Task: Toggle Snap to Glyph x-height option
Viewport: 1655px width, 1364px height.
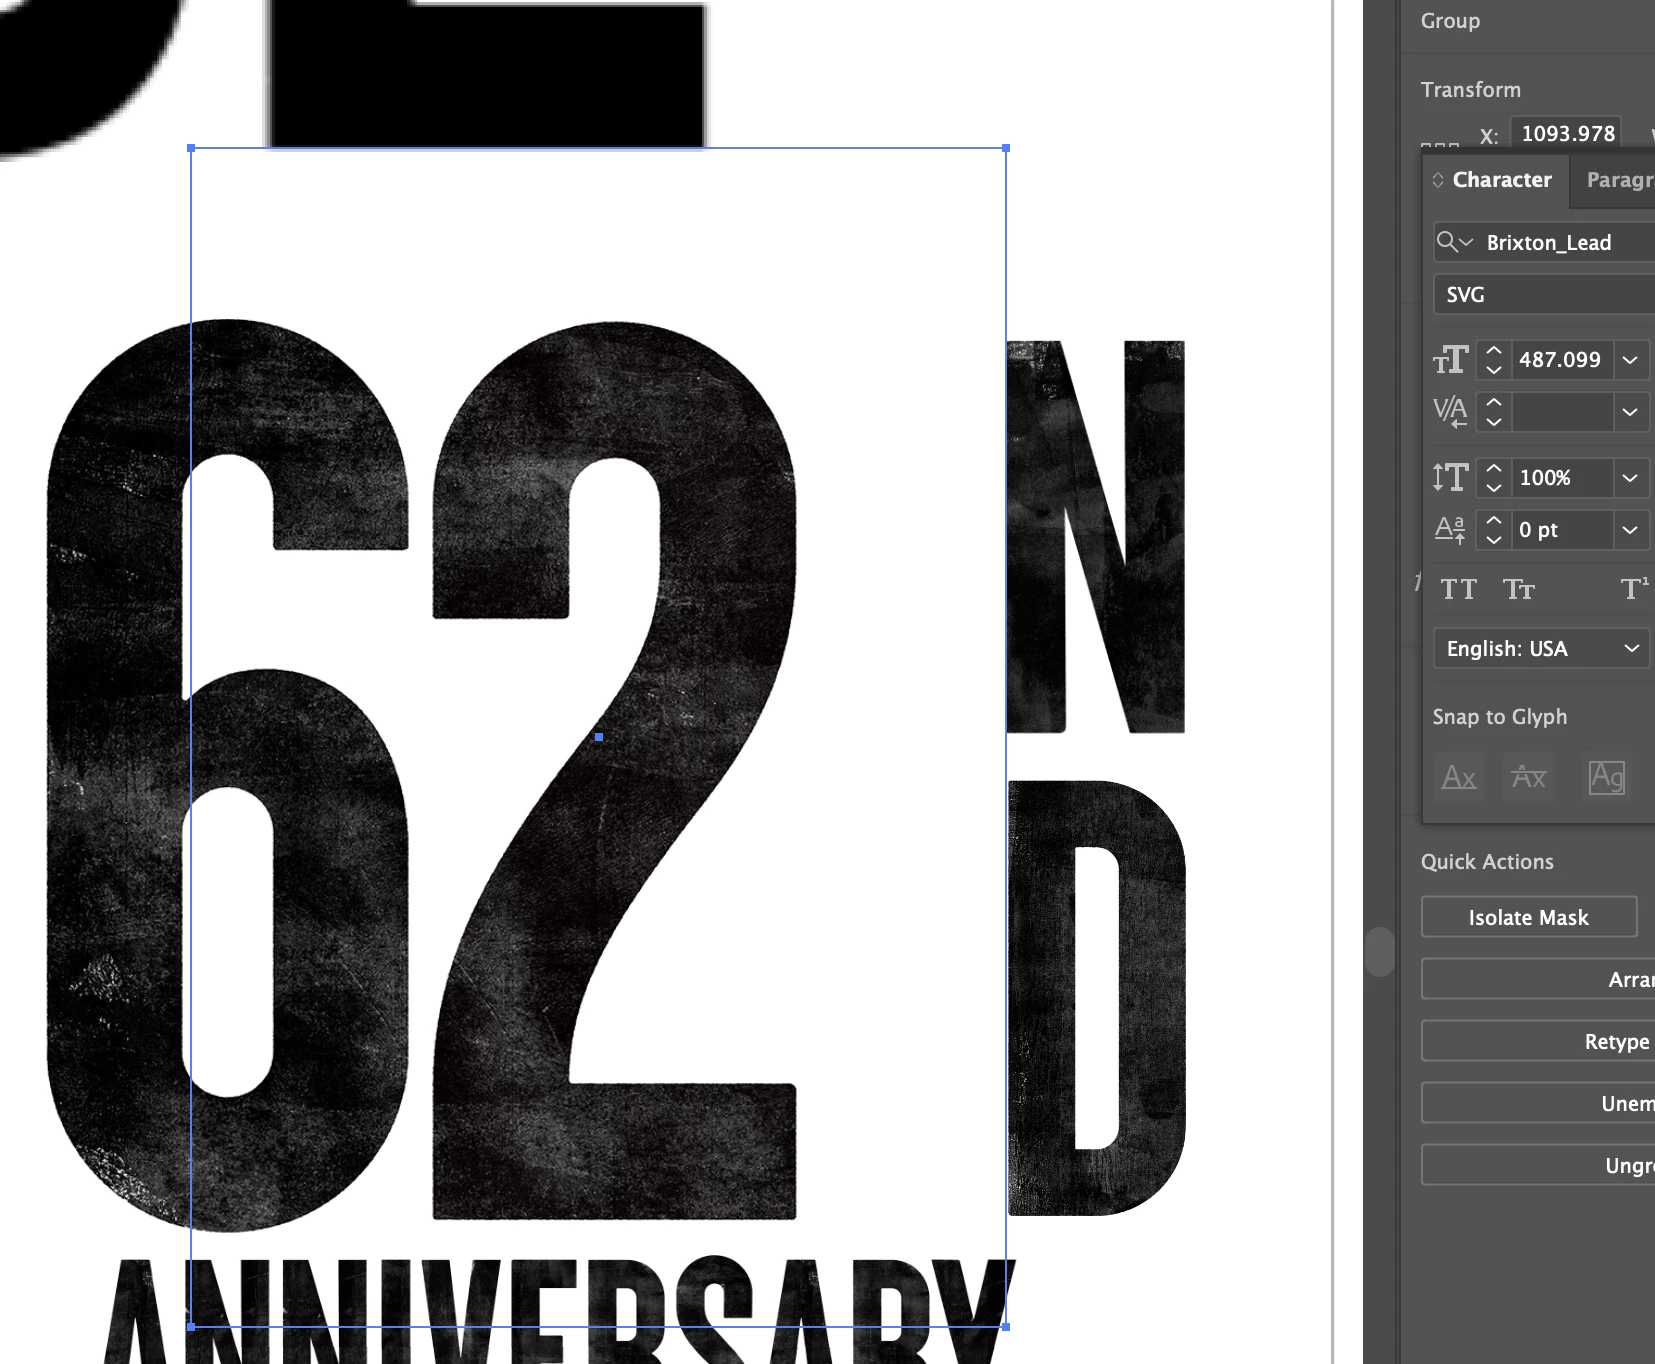Action: coord(1529,777)
